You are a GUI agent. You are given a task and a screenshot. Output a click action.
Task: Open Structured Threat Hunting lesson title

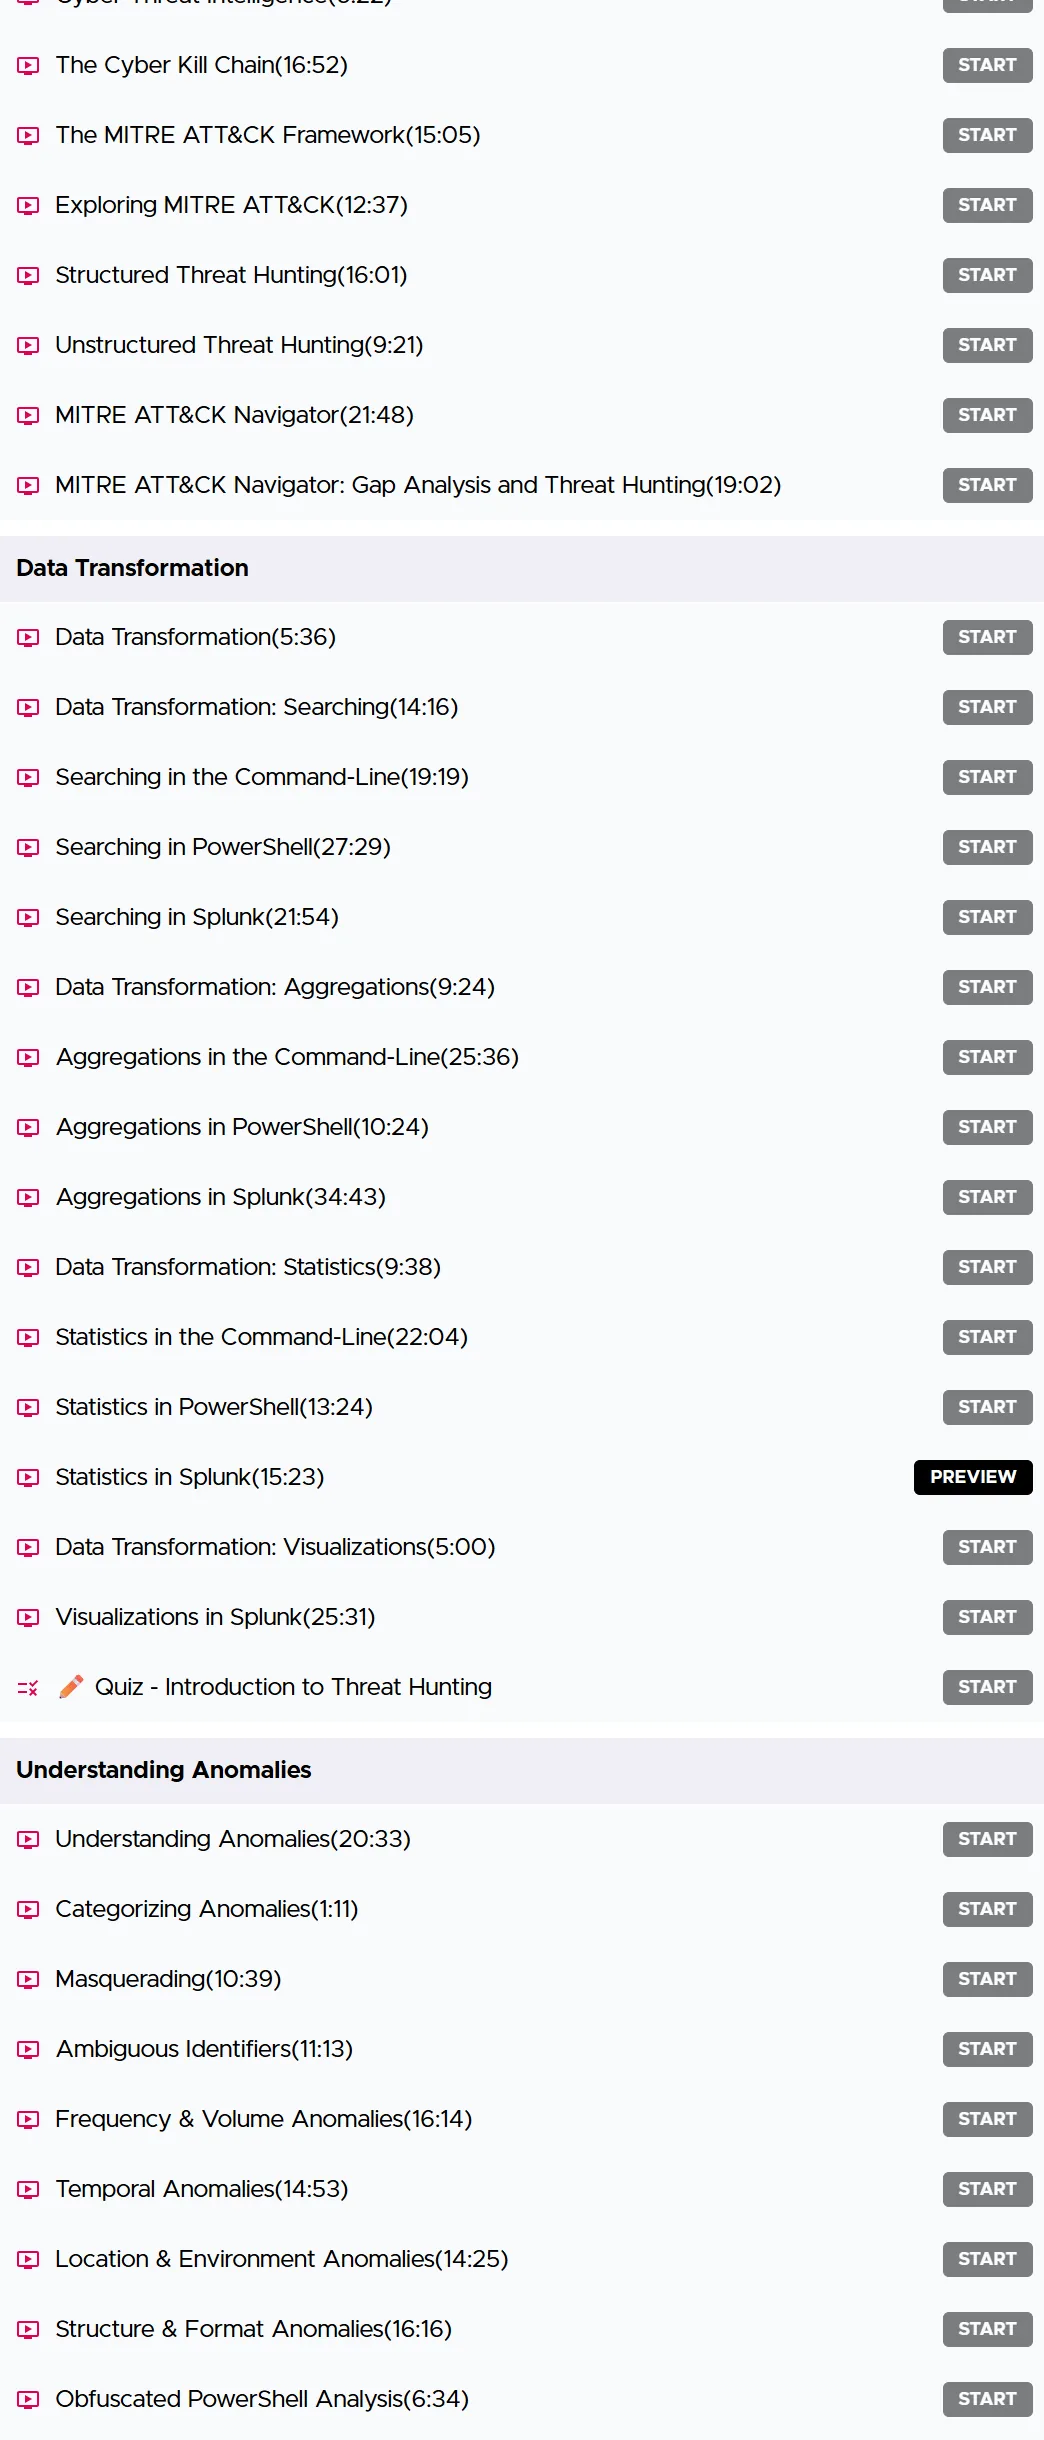[231, 275]
